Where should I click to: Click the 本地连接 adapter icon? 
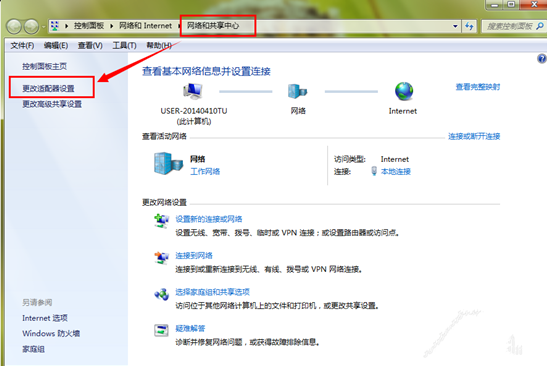374,171
